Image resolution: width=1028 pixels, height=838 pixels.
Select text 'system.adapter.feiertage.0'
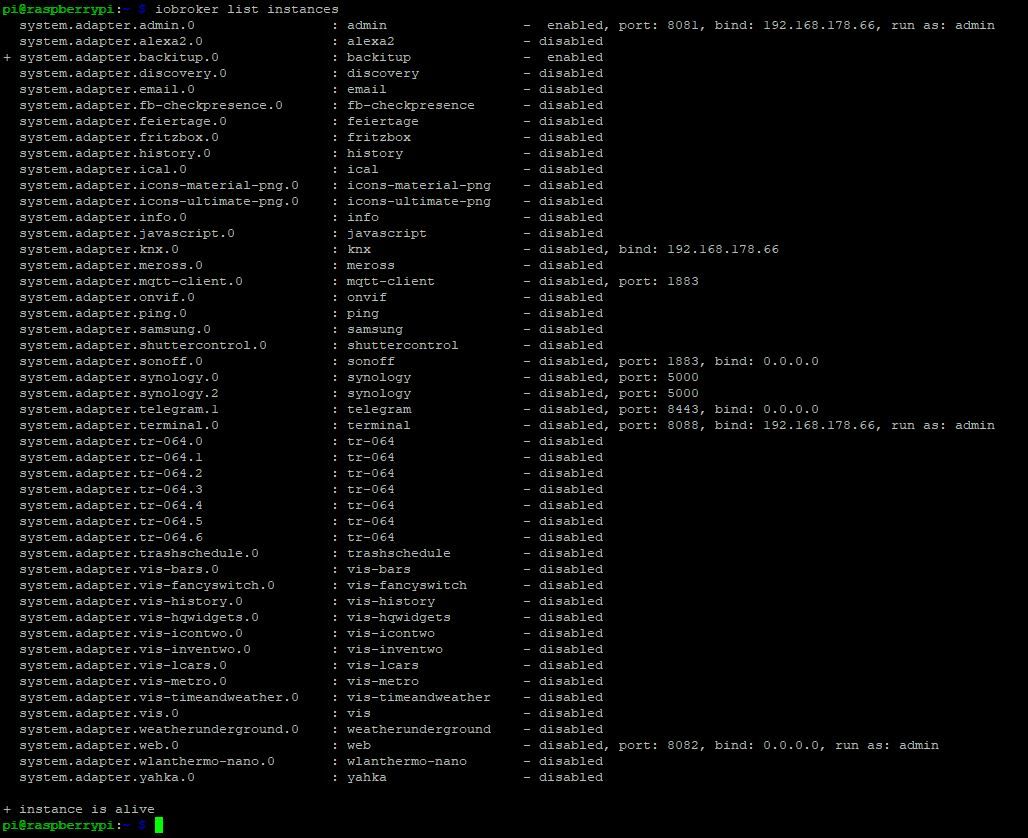[x=123, y=121]
